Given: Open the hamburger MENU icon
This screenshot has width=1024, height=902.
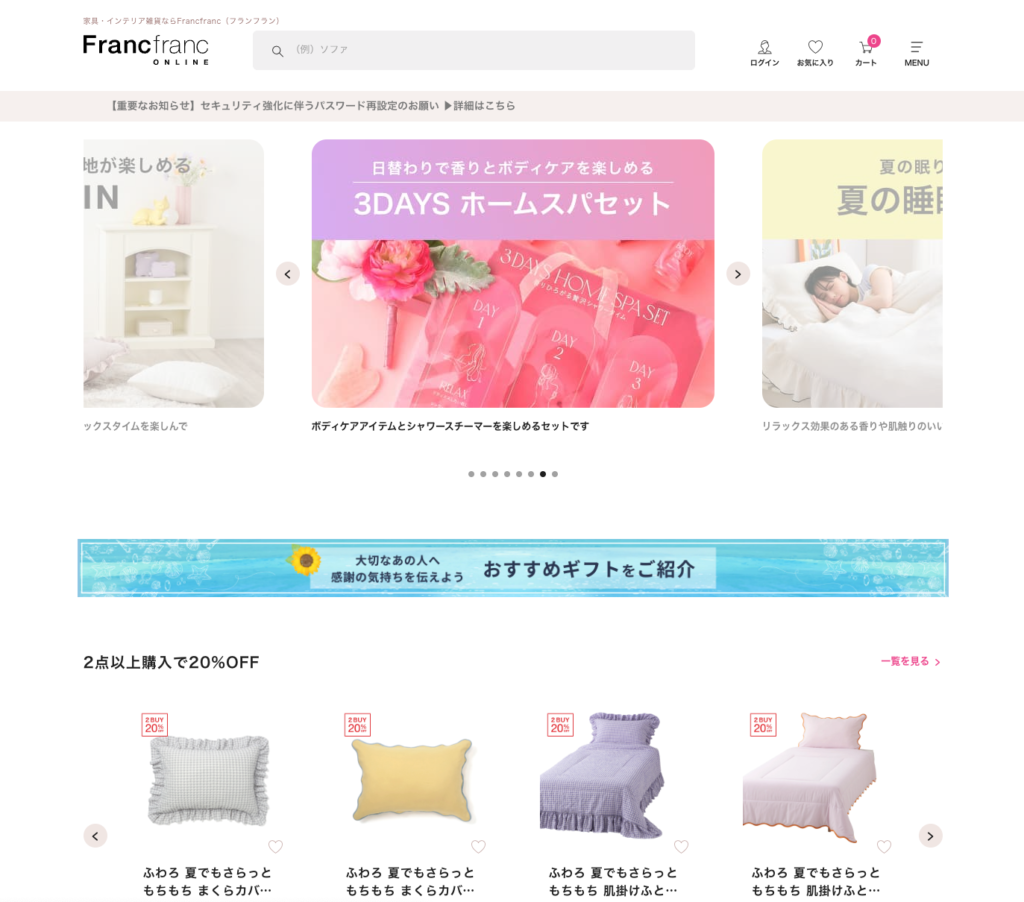Looking at the screenshot, I should [x=916, y=53].
